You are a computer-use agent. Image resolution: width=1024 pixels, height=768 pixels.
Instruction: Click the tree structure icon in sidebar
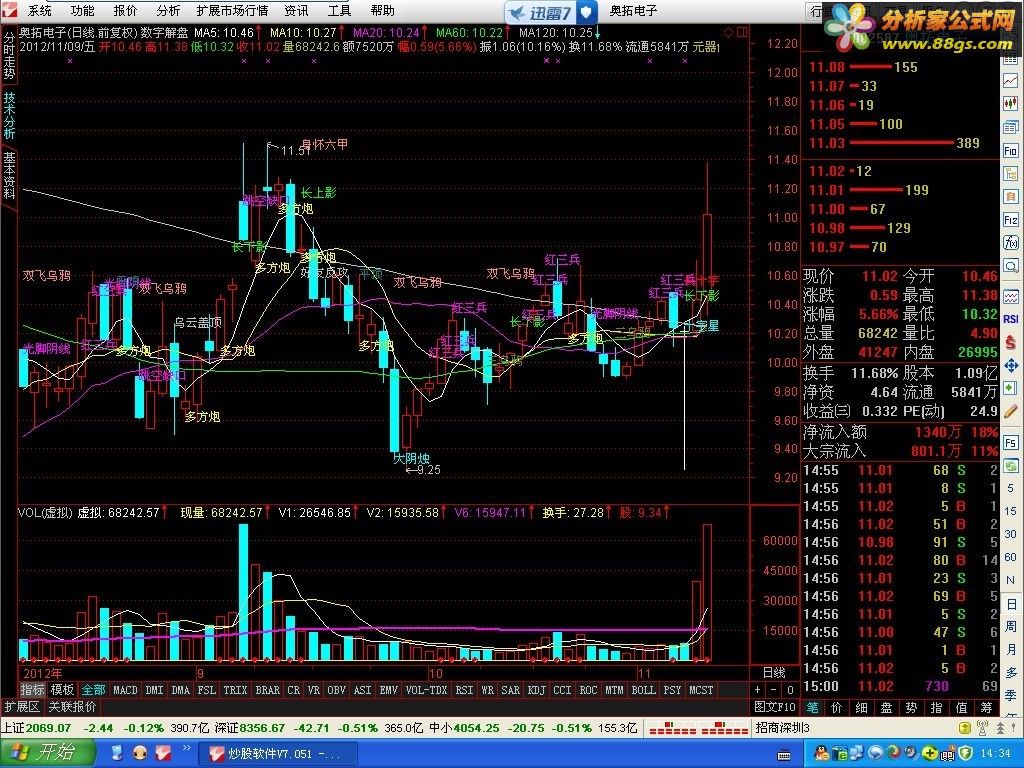coord(1010,174)
